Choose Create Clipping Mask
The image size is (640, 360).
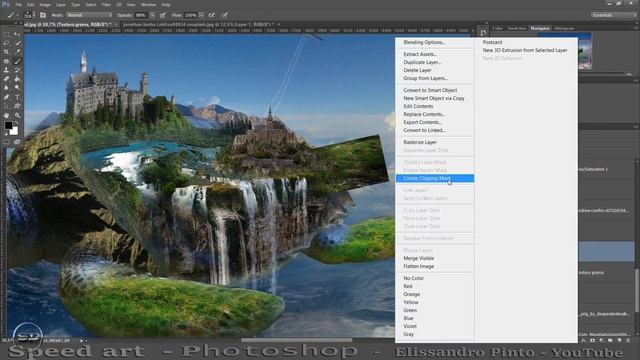click(435, 178)
